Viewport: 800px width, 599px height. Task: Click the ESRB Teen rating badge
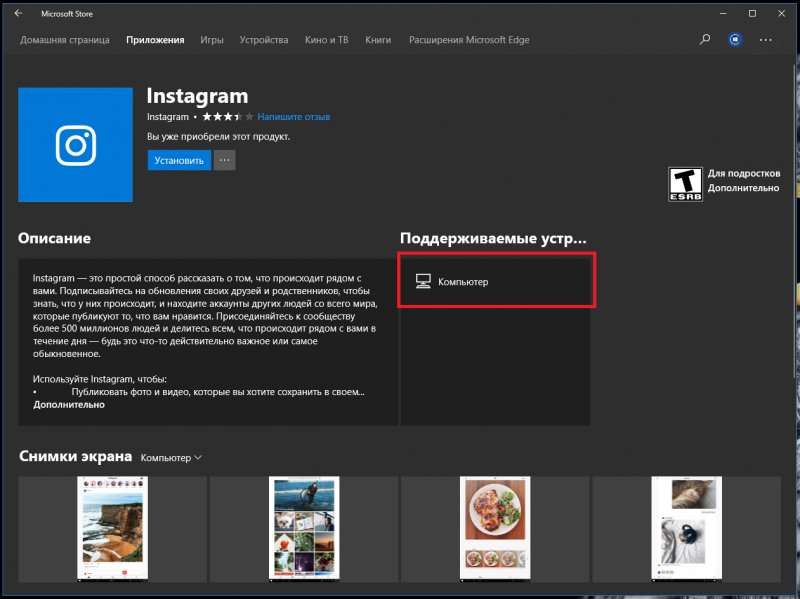[685, 184]
